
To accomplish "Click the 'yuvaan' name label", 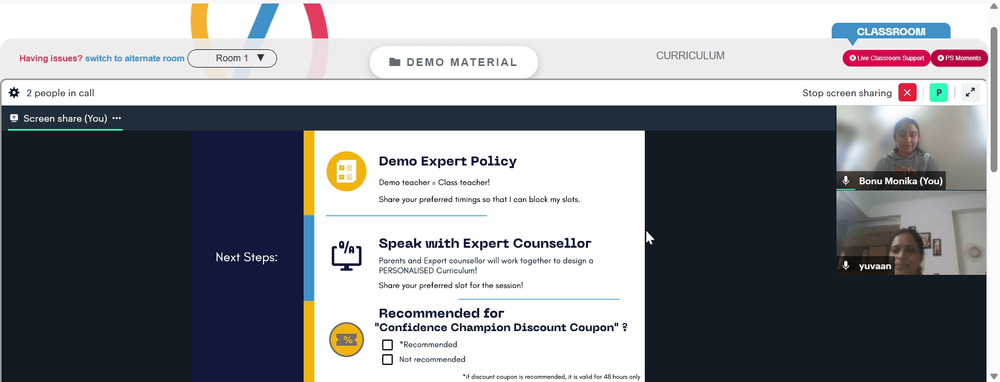I will click(874, 265).
